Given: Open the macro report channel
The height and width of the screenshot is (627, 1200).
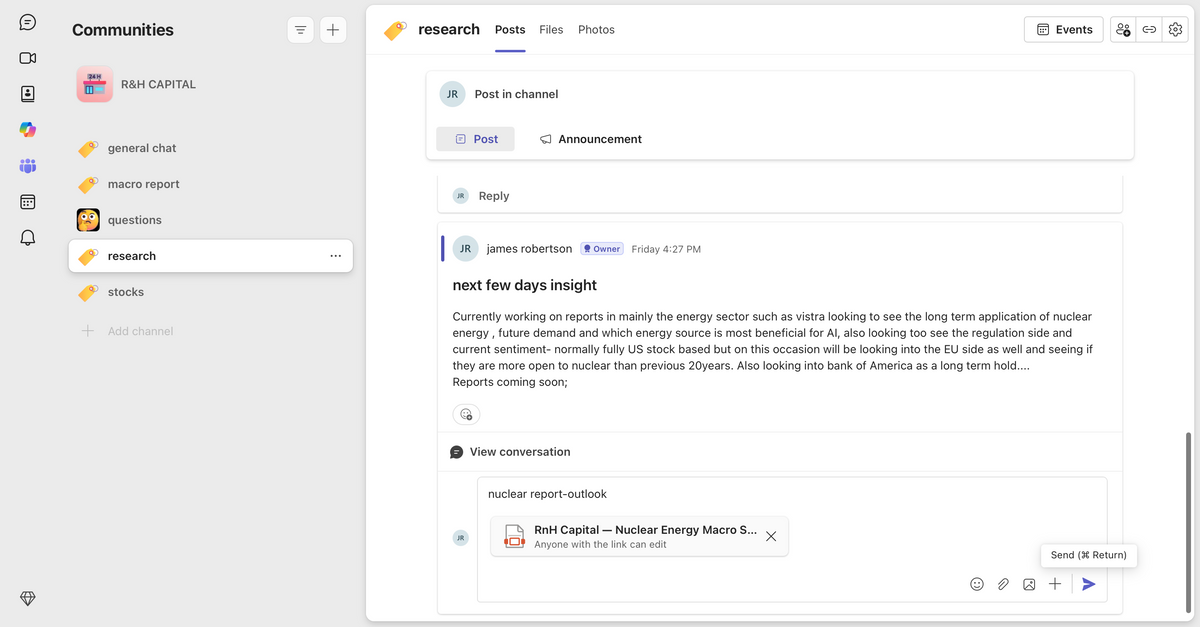Looking at the screenshot, I should tap(210, 184).
